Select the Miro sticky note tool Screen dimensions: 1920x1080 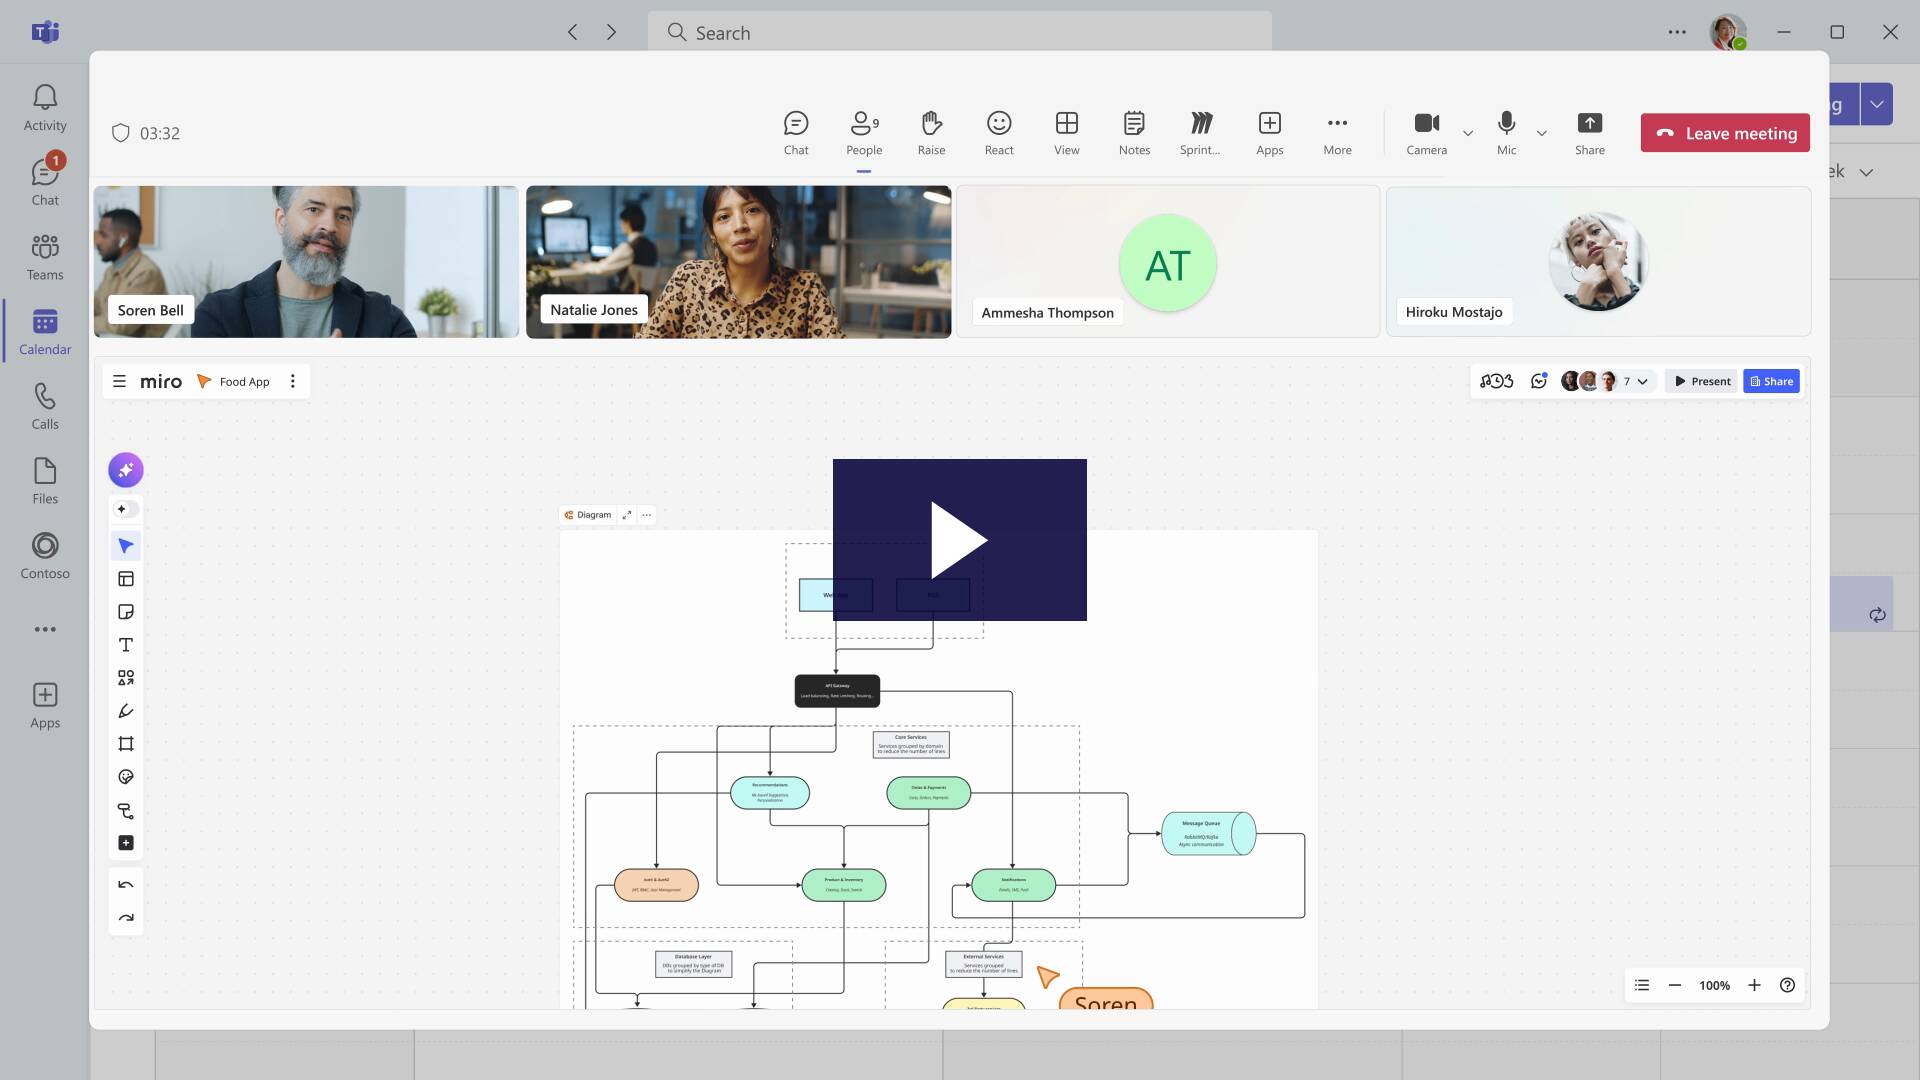(x=126, y=612)
